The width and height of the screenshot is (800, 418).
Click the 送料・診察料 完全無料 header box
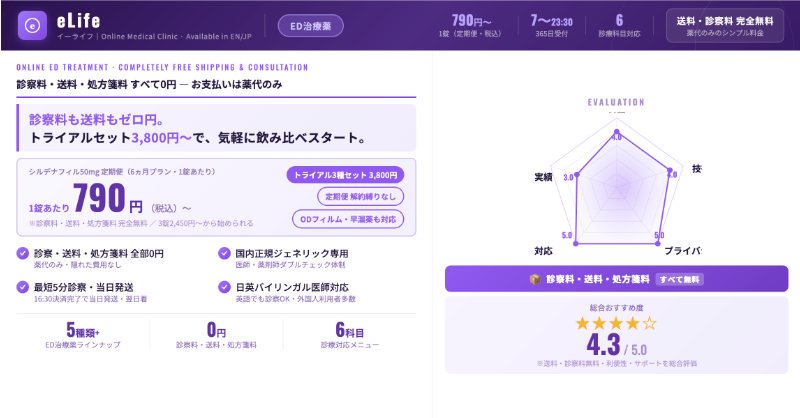click(726, 25)
